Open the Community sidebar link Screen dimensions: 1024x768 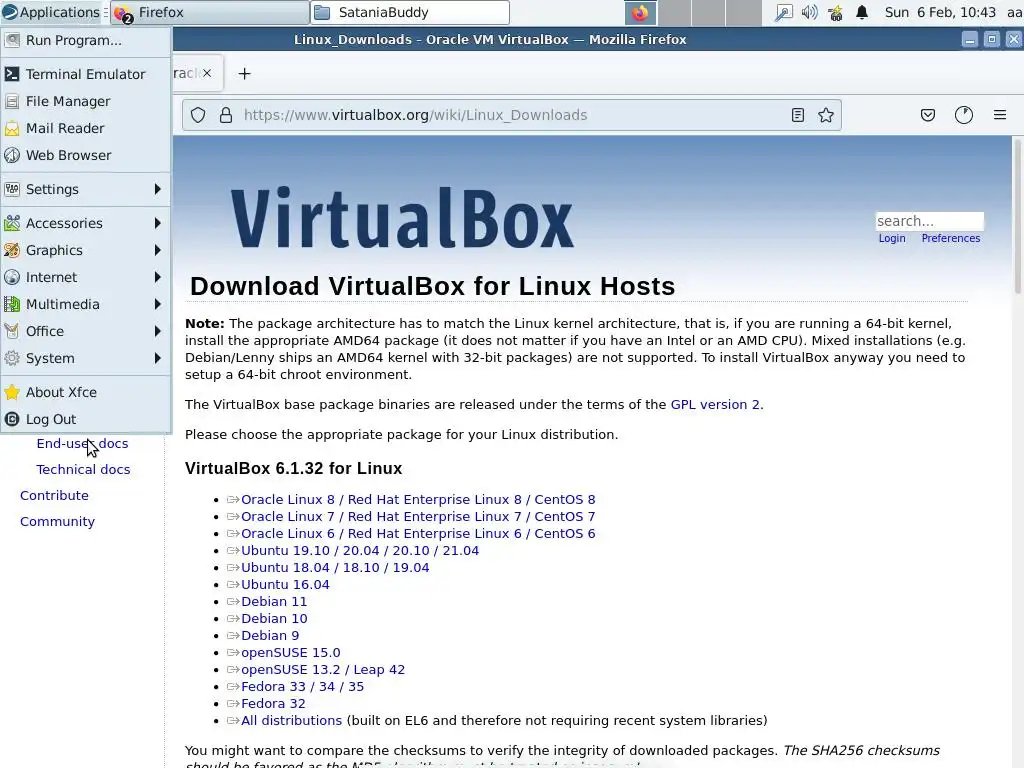57,522
